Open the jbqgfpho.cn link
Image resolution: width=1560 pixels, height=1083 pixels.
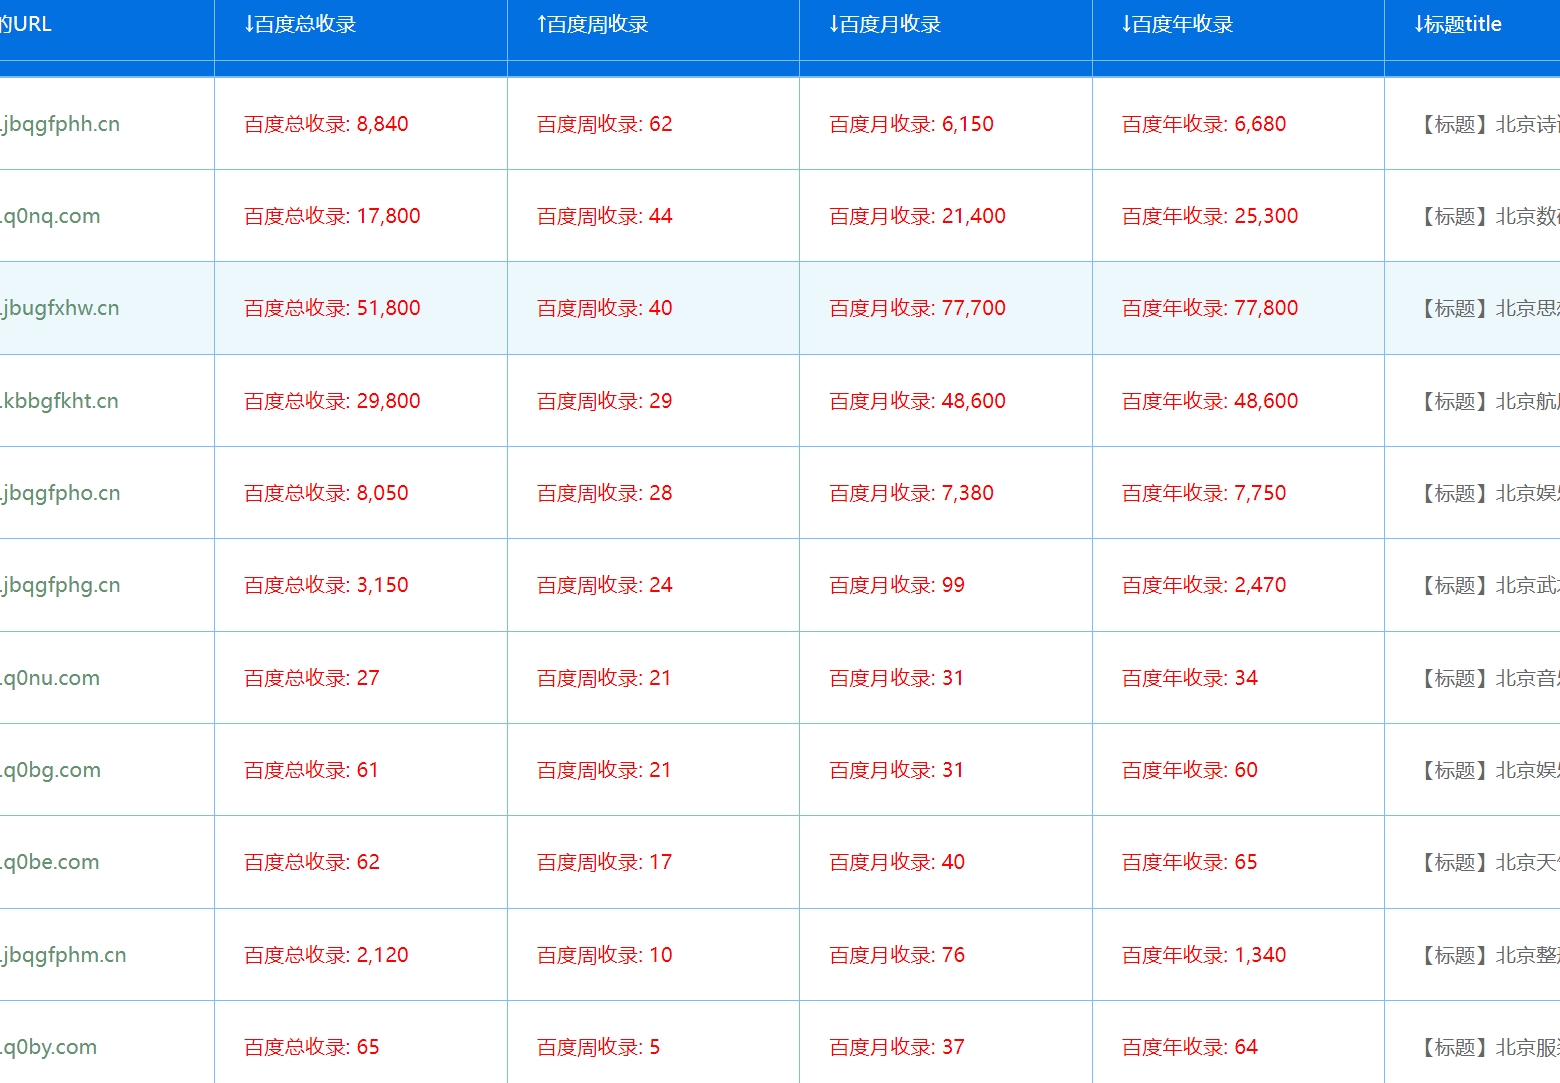point(60,493)
